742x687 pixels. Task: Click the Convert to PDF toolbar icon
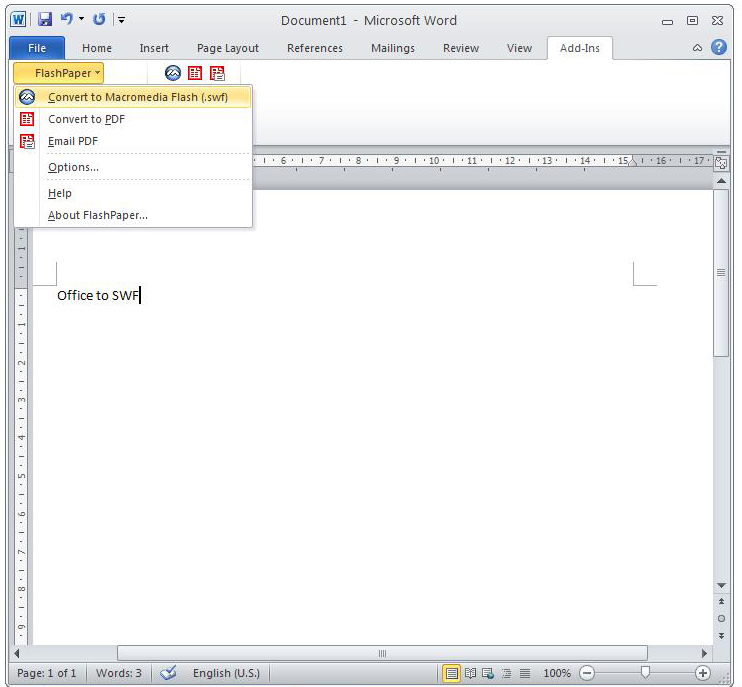195,73
